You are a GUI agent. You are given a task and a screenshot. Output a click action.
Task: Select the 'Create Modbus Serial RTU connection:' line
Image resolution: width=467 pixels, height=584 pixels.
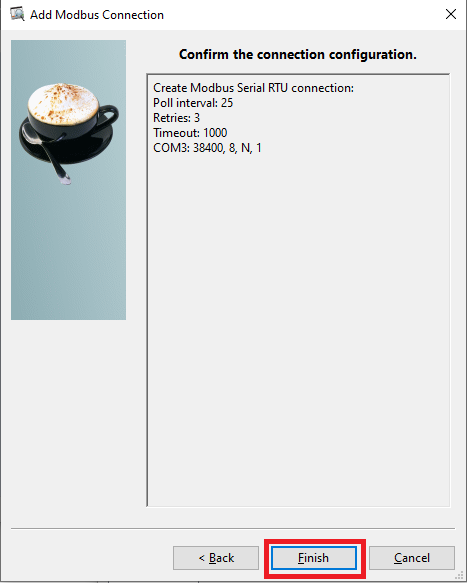coord(253,88)
